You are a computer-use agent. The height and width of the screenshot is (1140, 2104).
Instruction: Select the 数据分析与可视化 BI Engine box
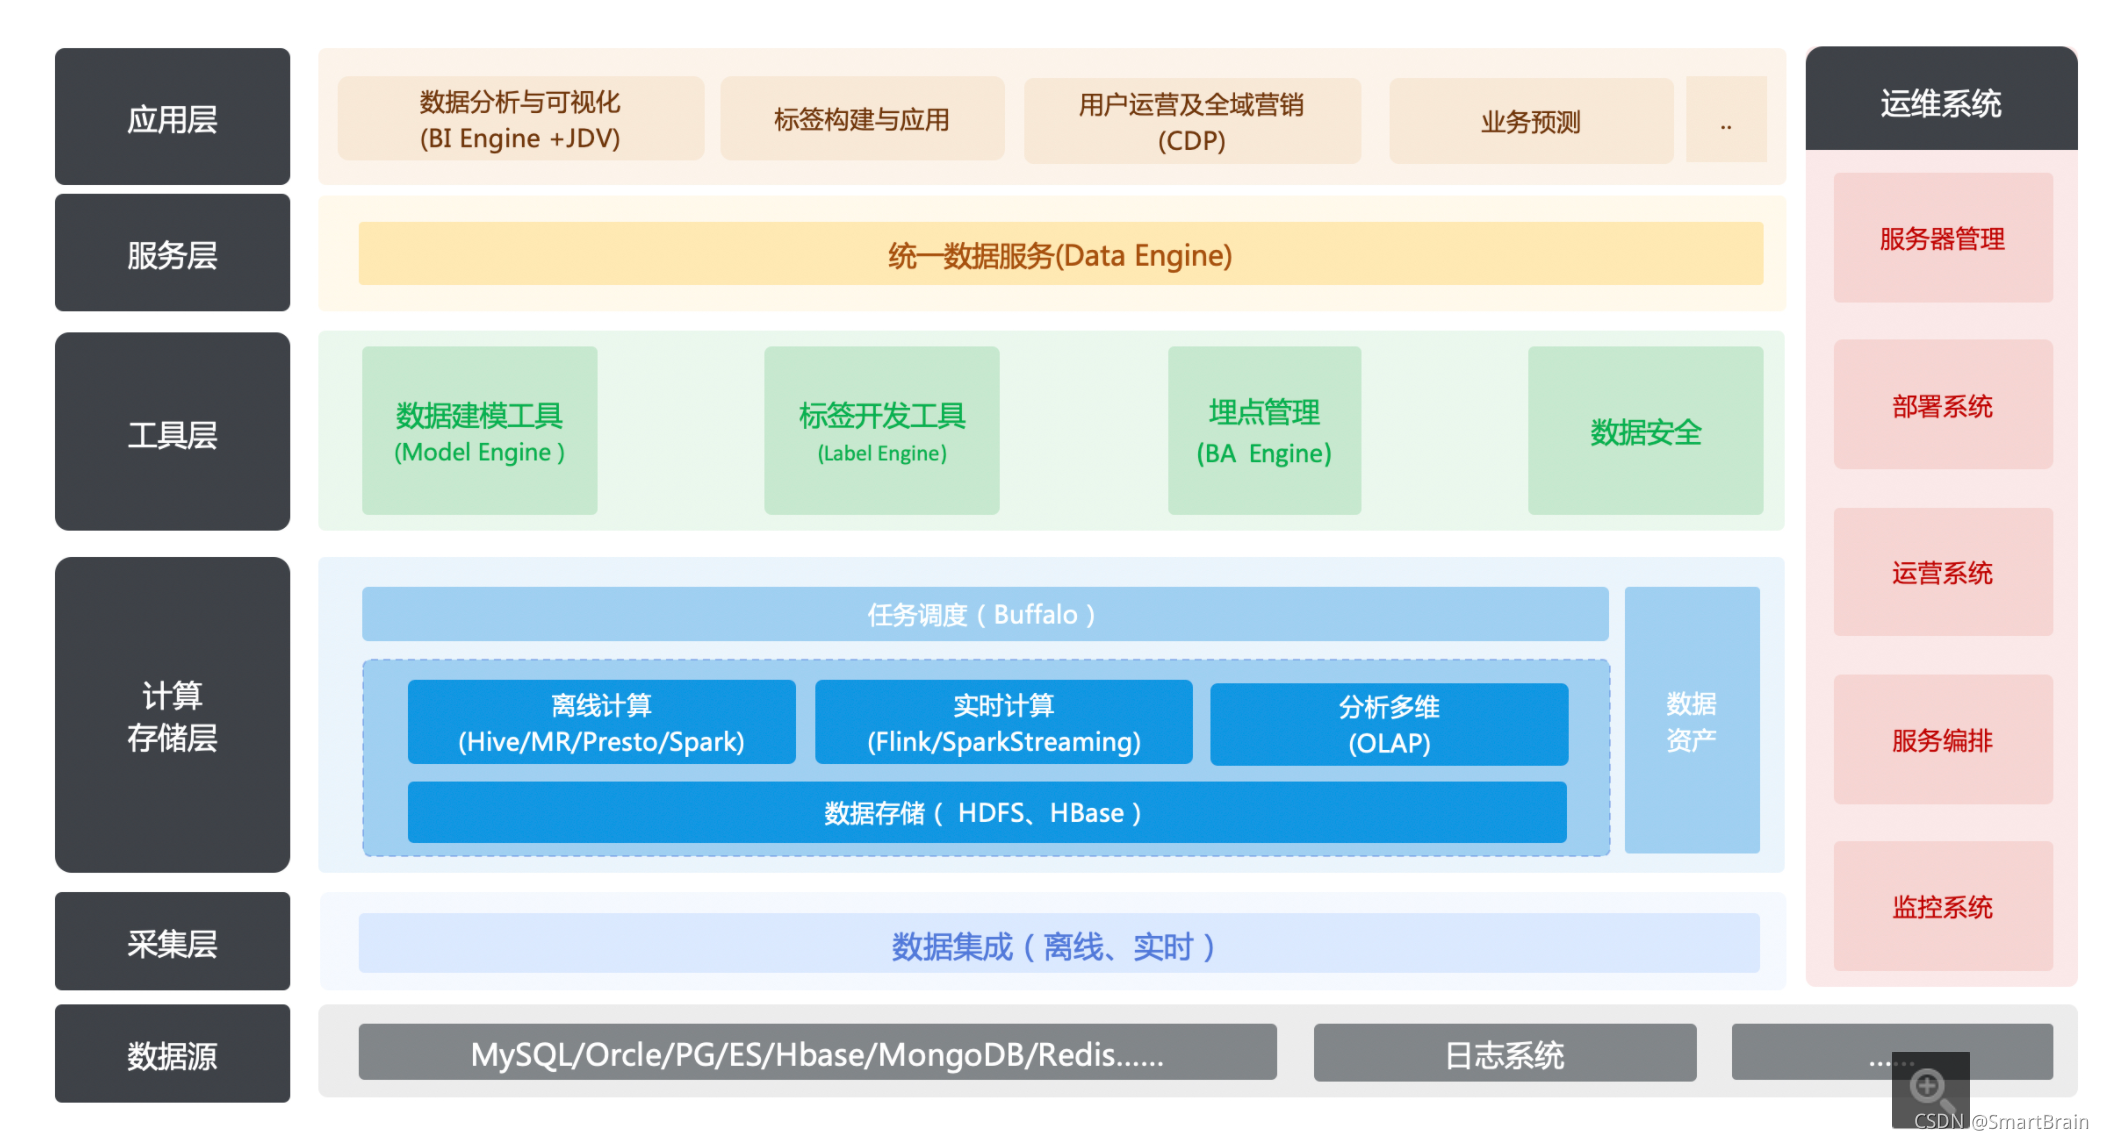click(520, 119)
